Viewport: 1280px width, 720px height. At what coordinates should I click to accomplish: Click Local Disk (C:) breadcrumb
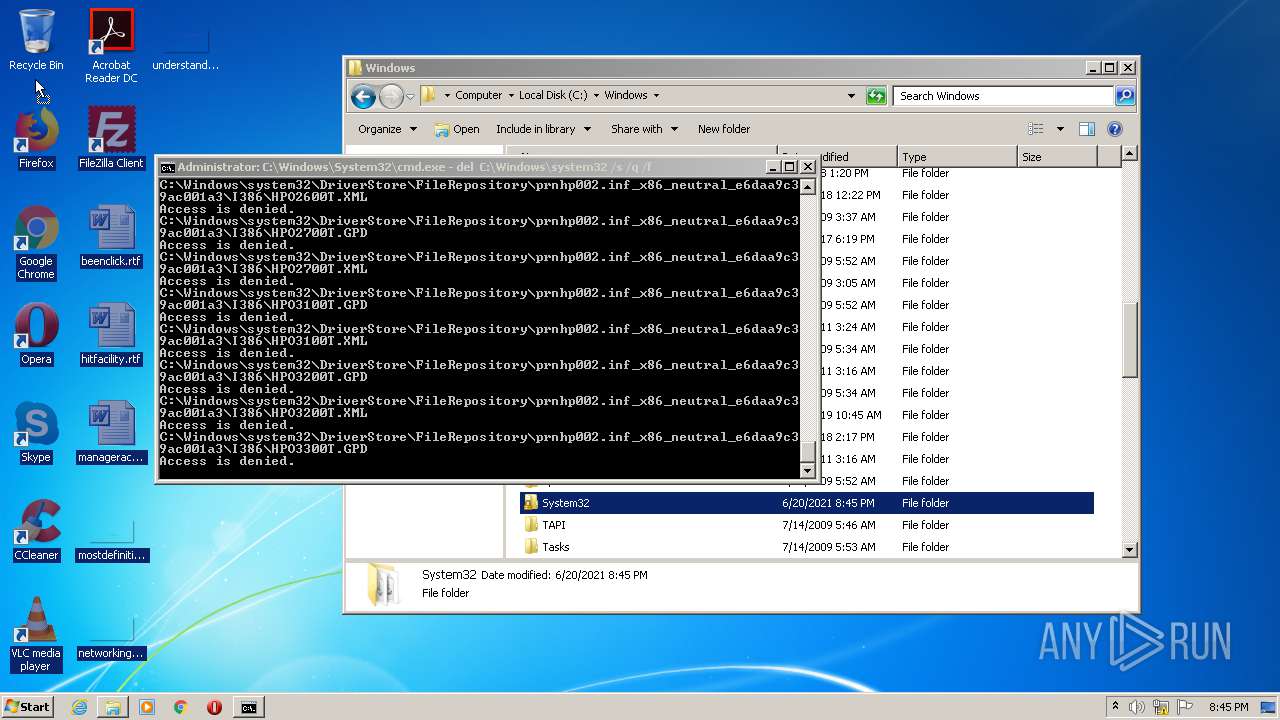[553, 96]
